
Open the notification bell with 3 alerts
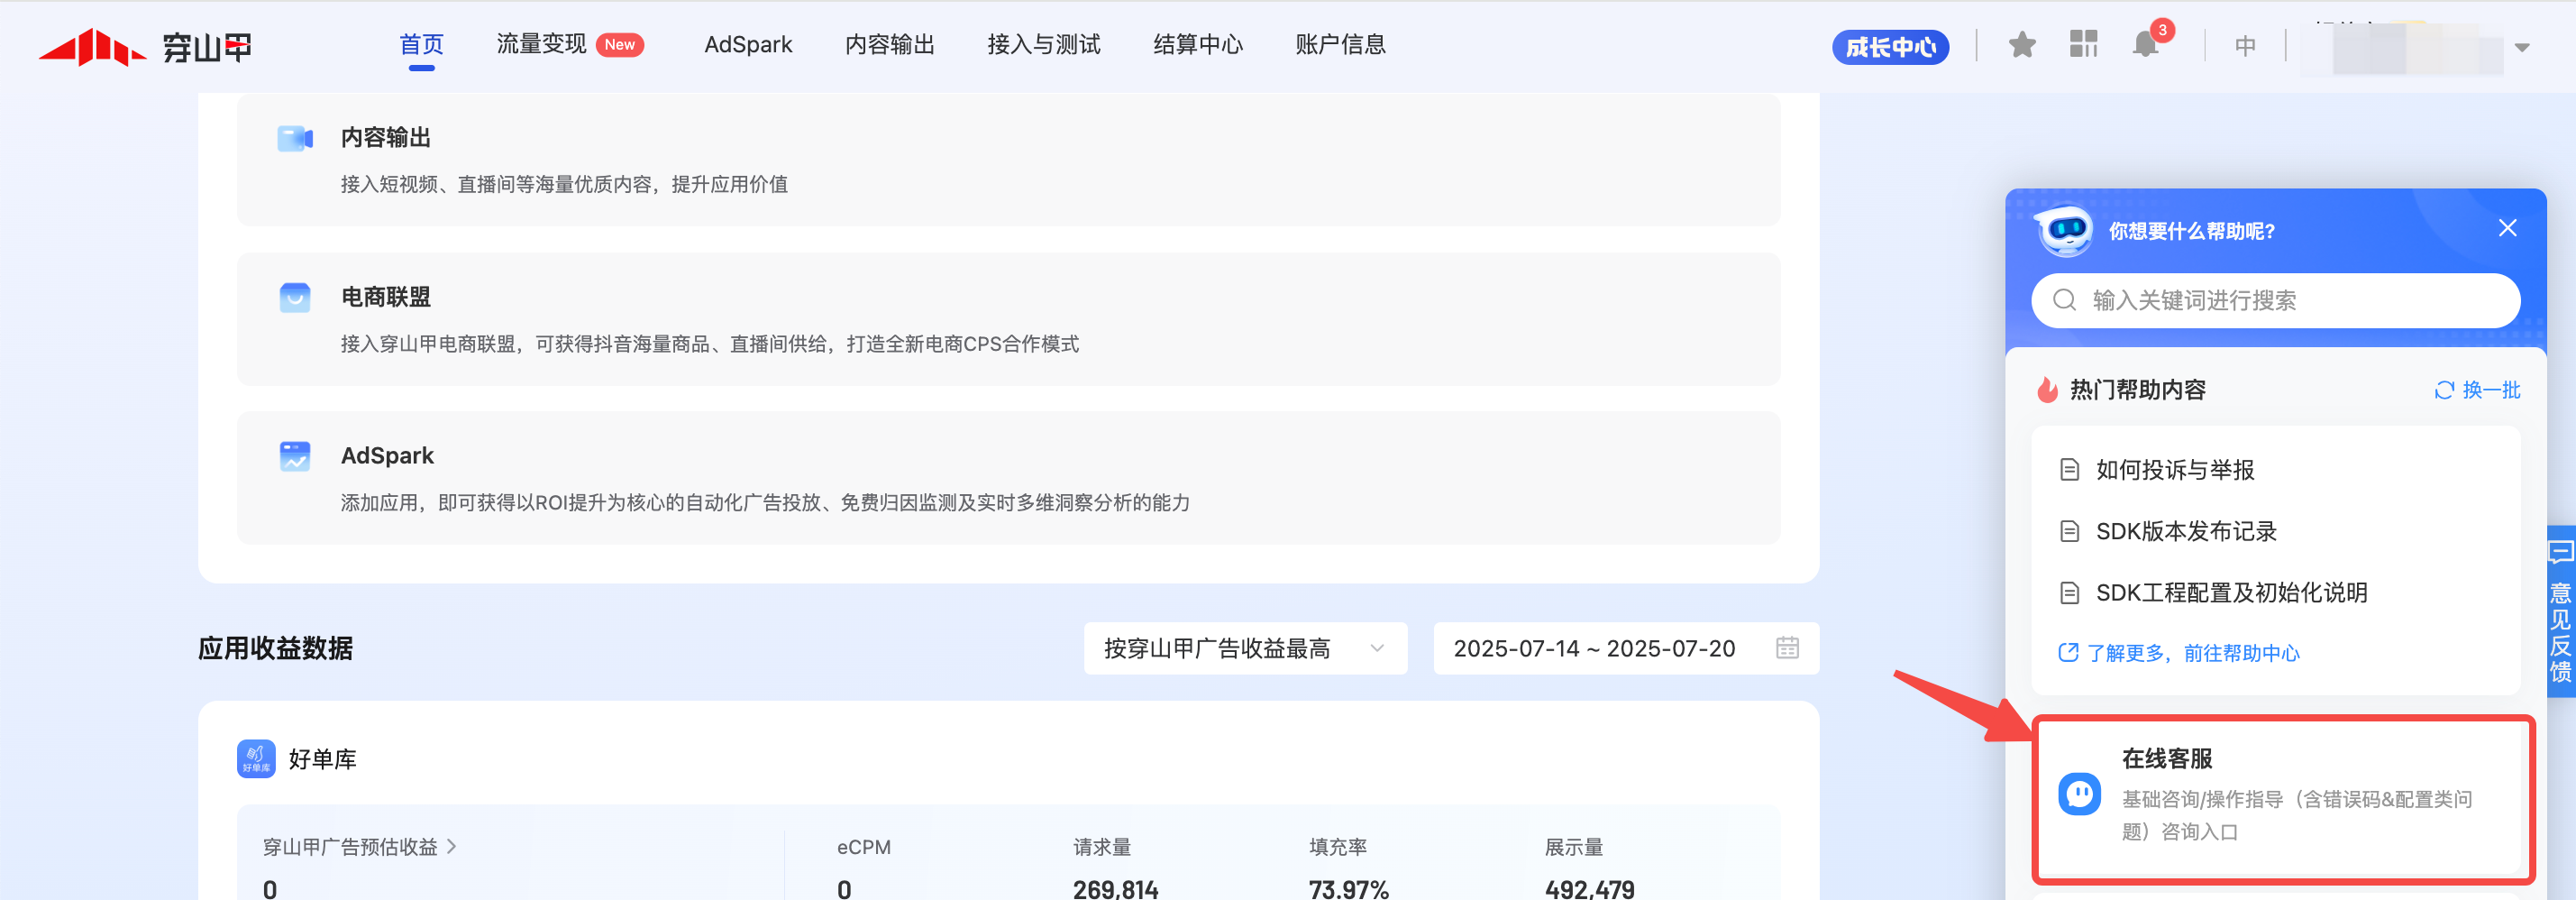(x=2144, y=45)
